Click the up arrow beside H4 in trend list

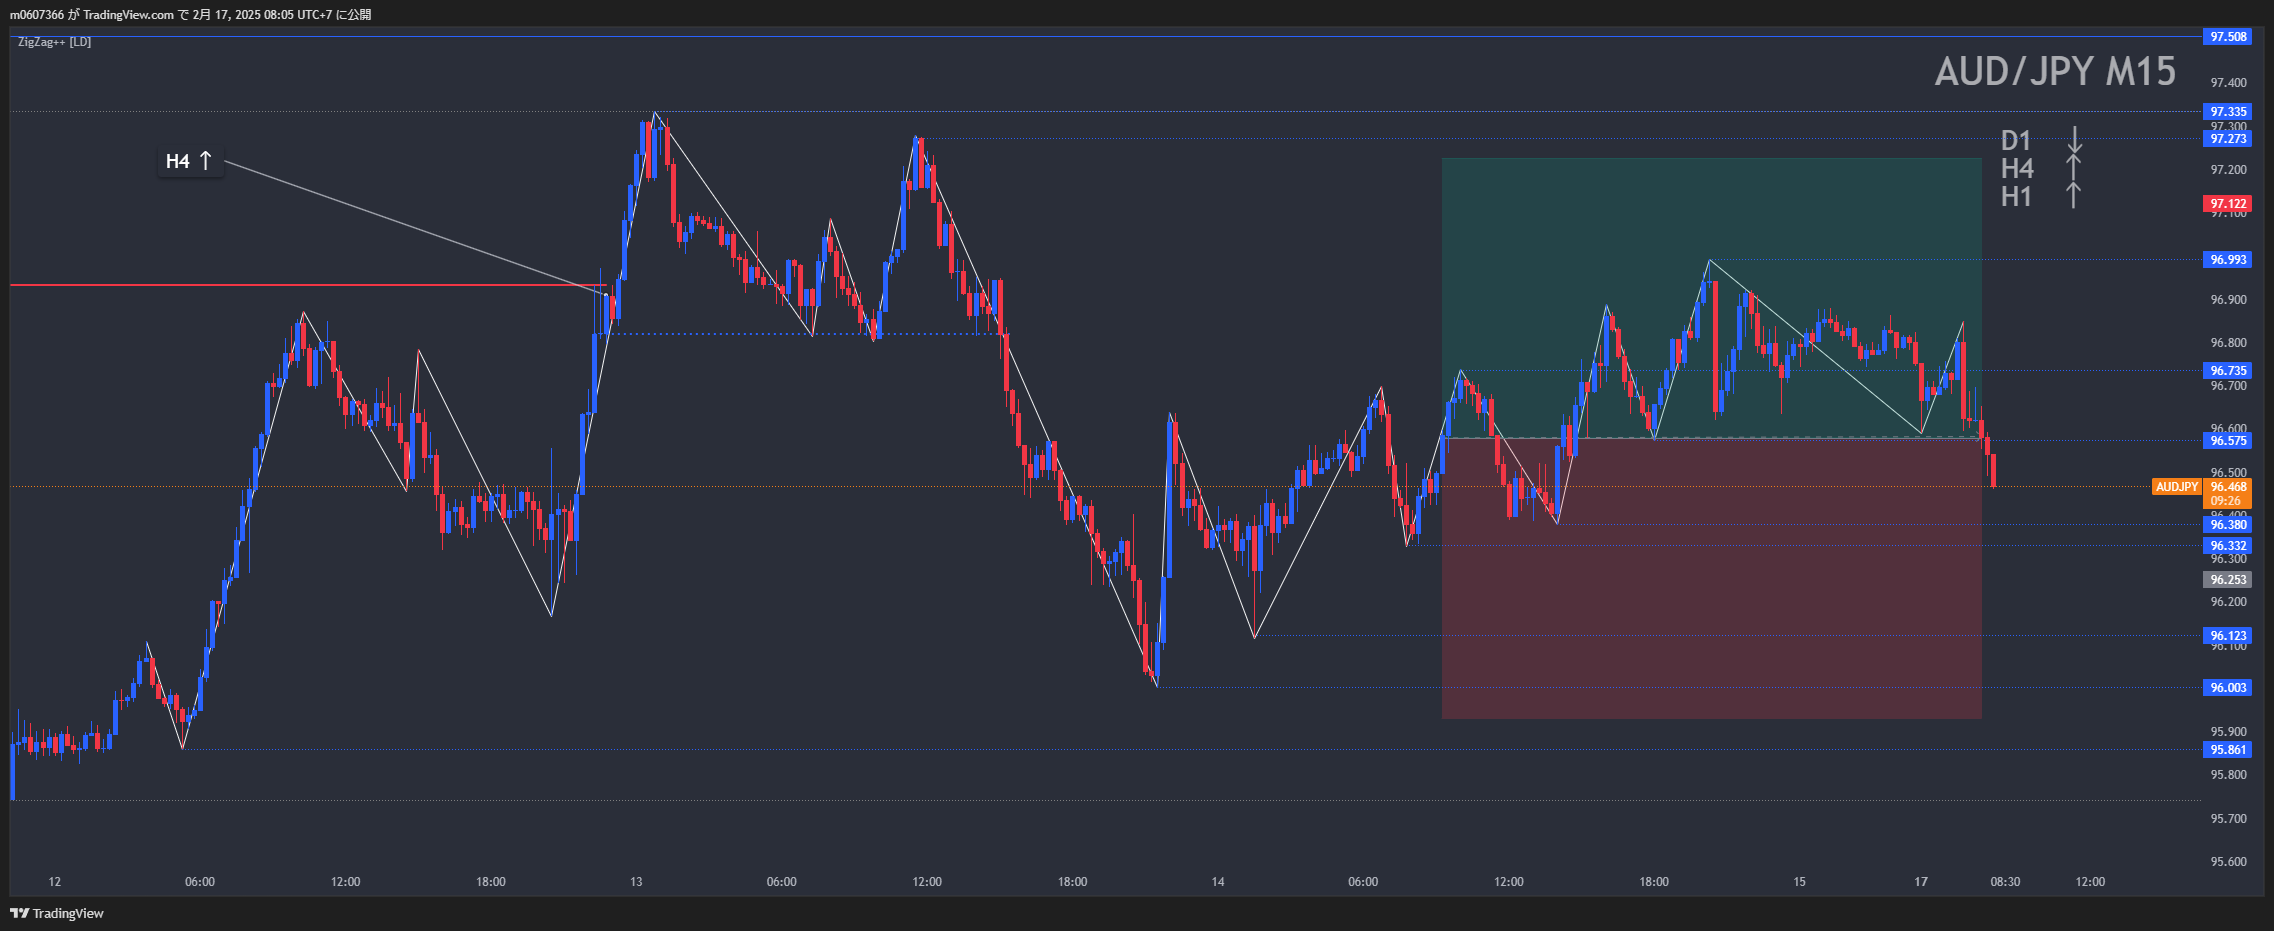2073,168
